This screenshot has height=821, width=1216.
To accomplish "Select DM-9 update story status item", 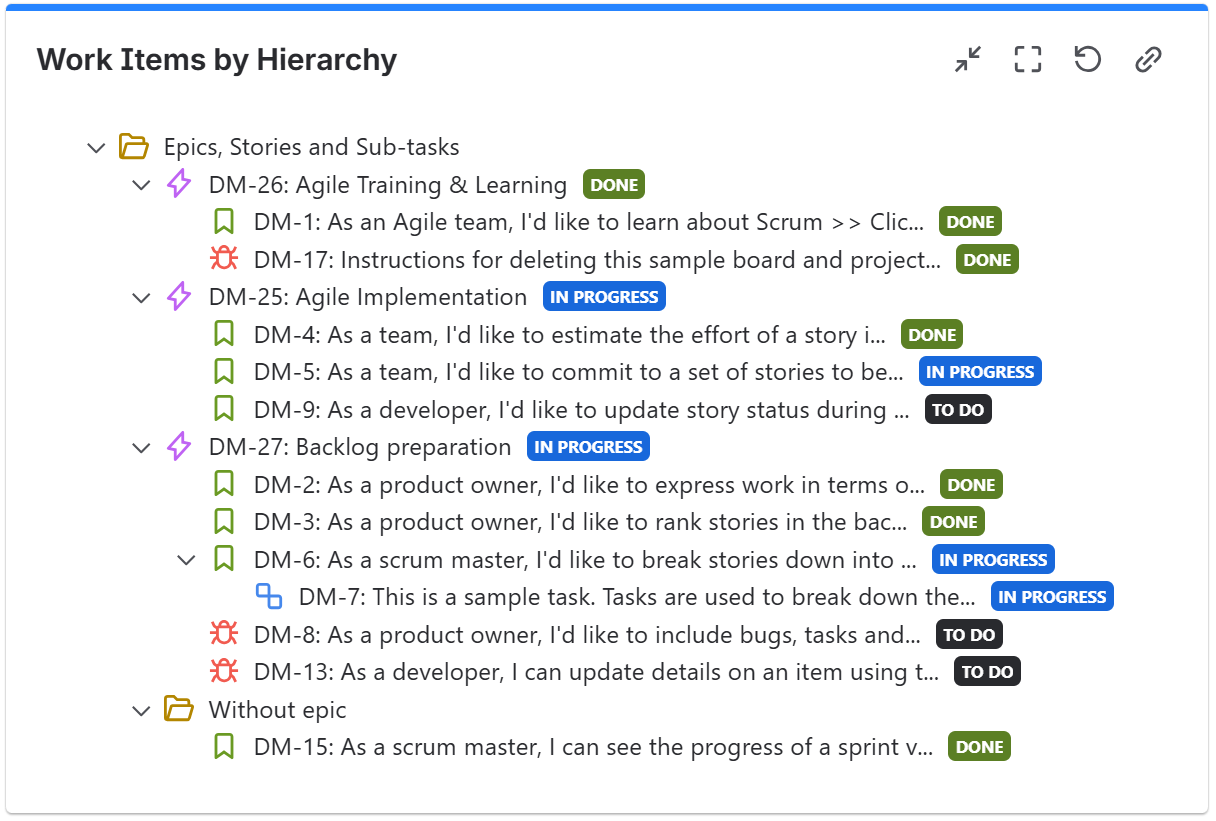I will point(581,410).
